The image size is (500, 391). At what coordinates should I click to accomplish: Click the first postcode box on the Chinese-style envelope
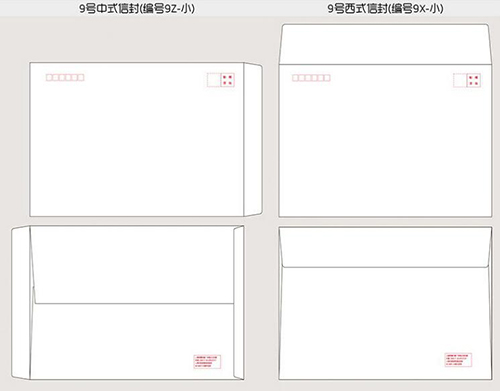(49, 78)
